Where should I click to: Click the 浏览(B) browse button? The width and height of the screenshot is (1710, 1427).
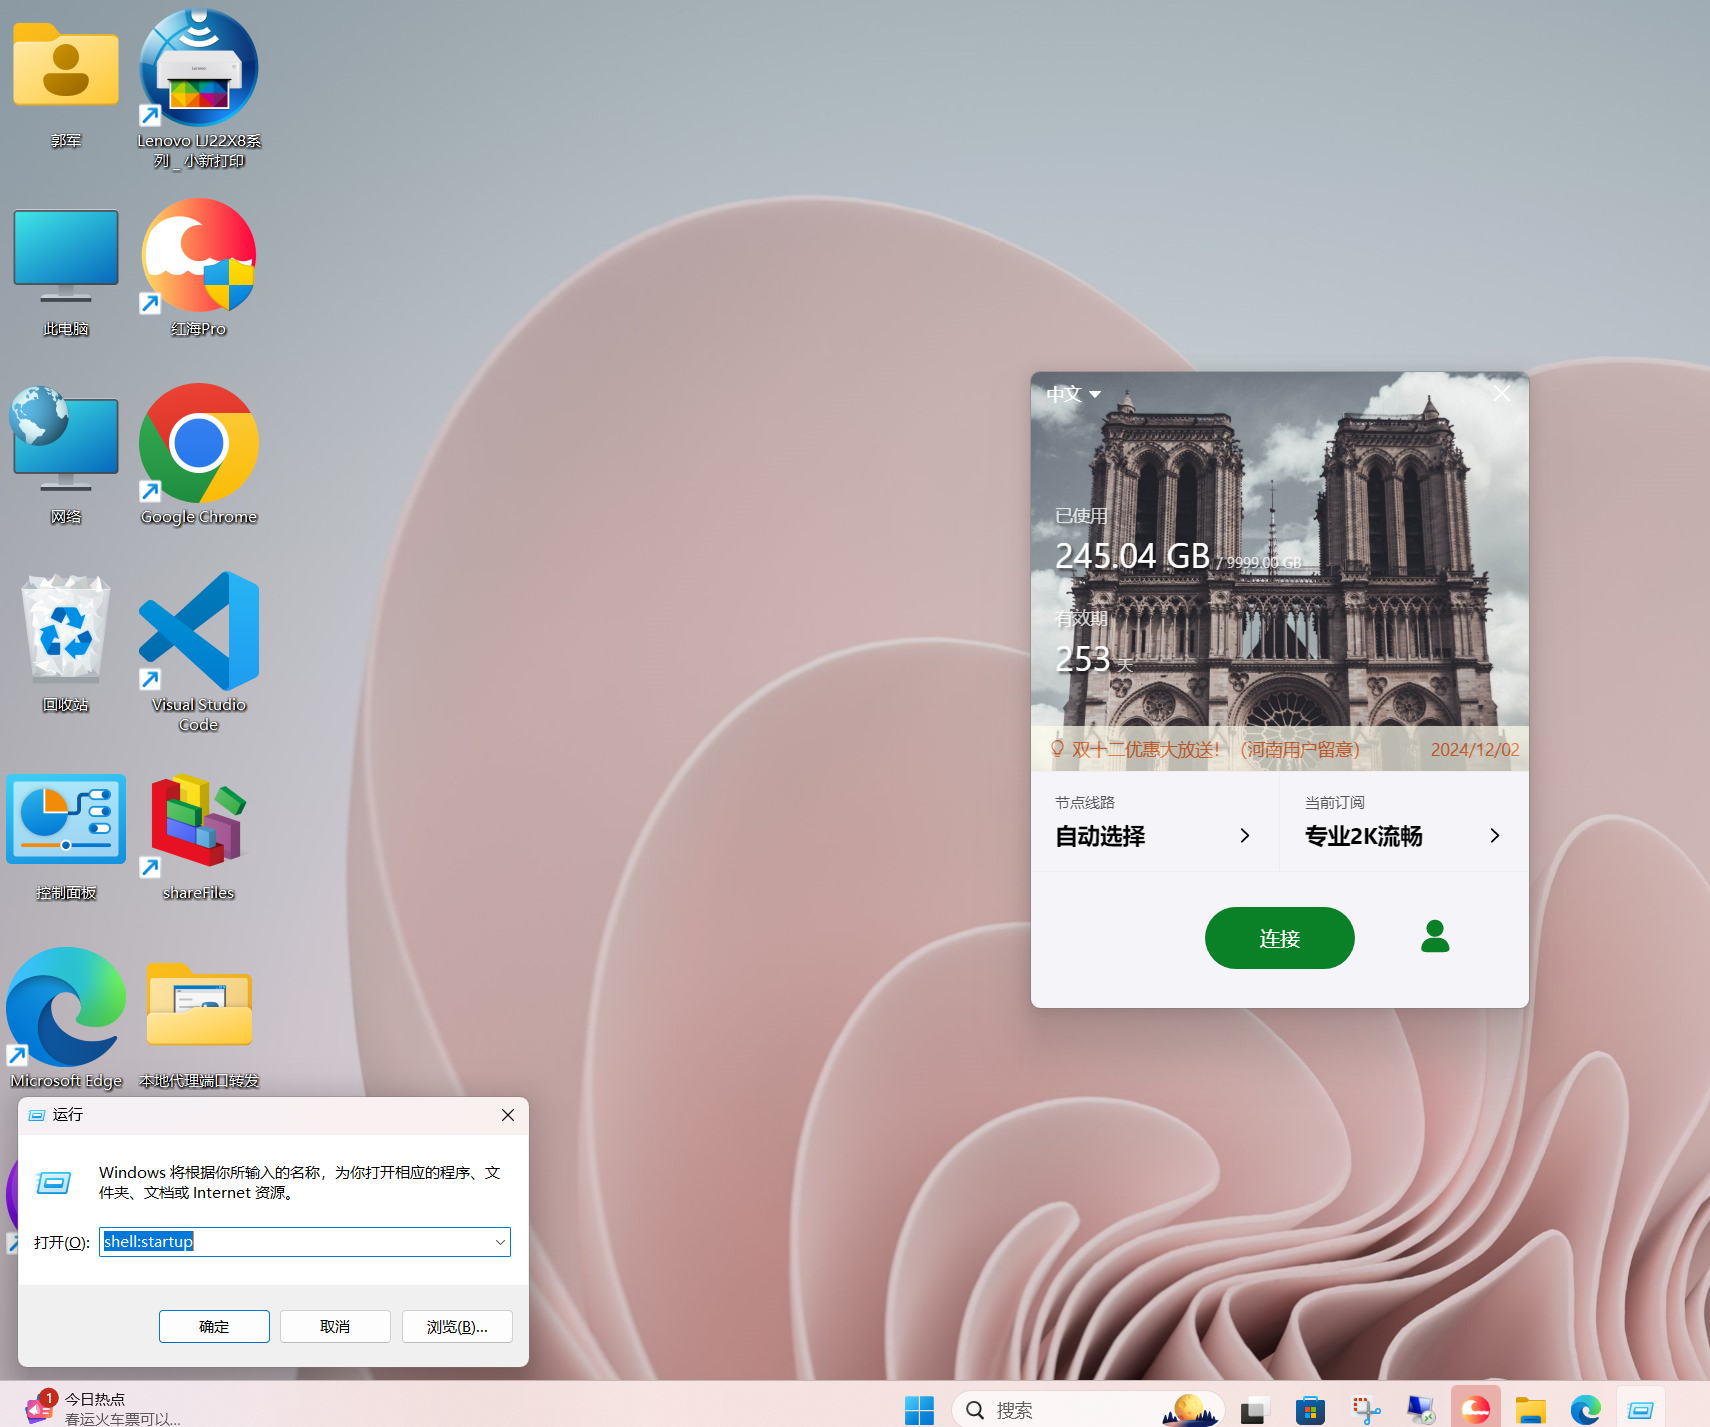[x=456, y=1326]
